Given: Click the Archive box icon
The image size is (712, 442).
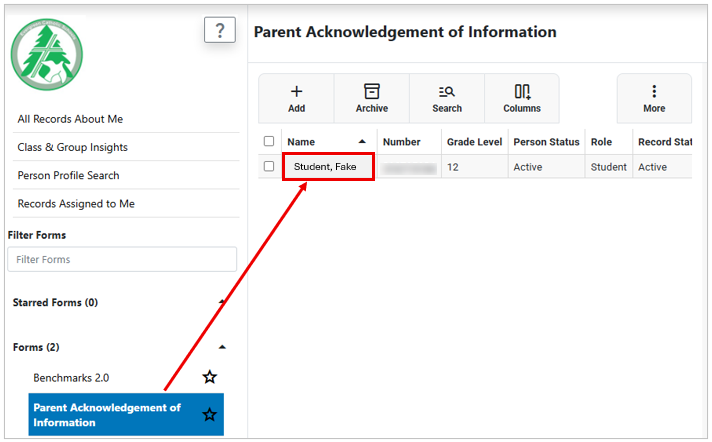Looking at the screenshot, I should tap(372, 91).
